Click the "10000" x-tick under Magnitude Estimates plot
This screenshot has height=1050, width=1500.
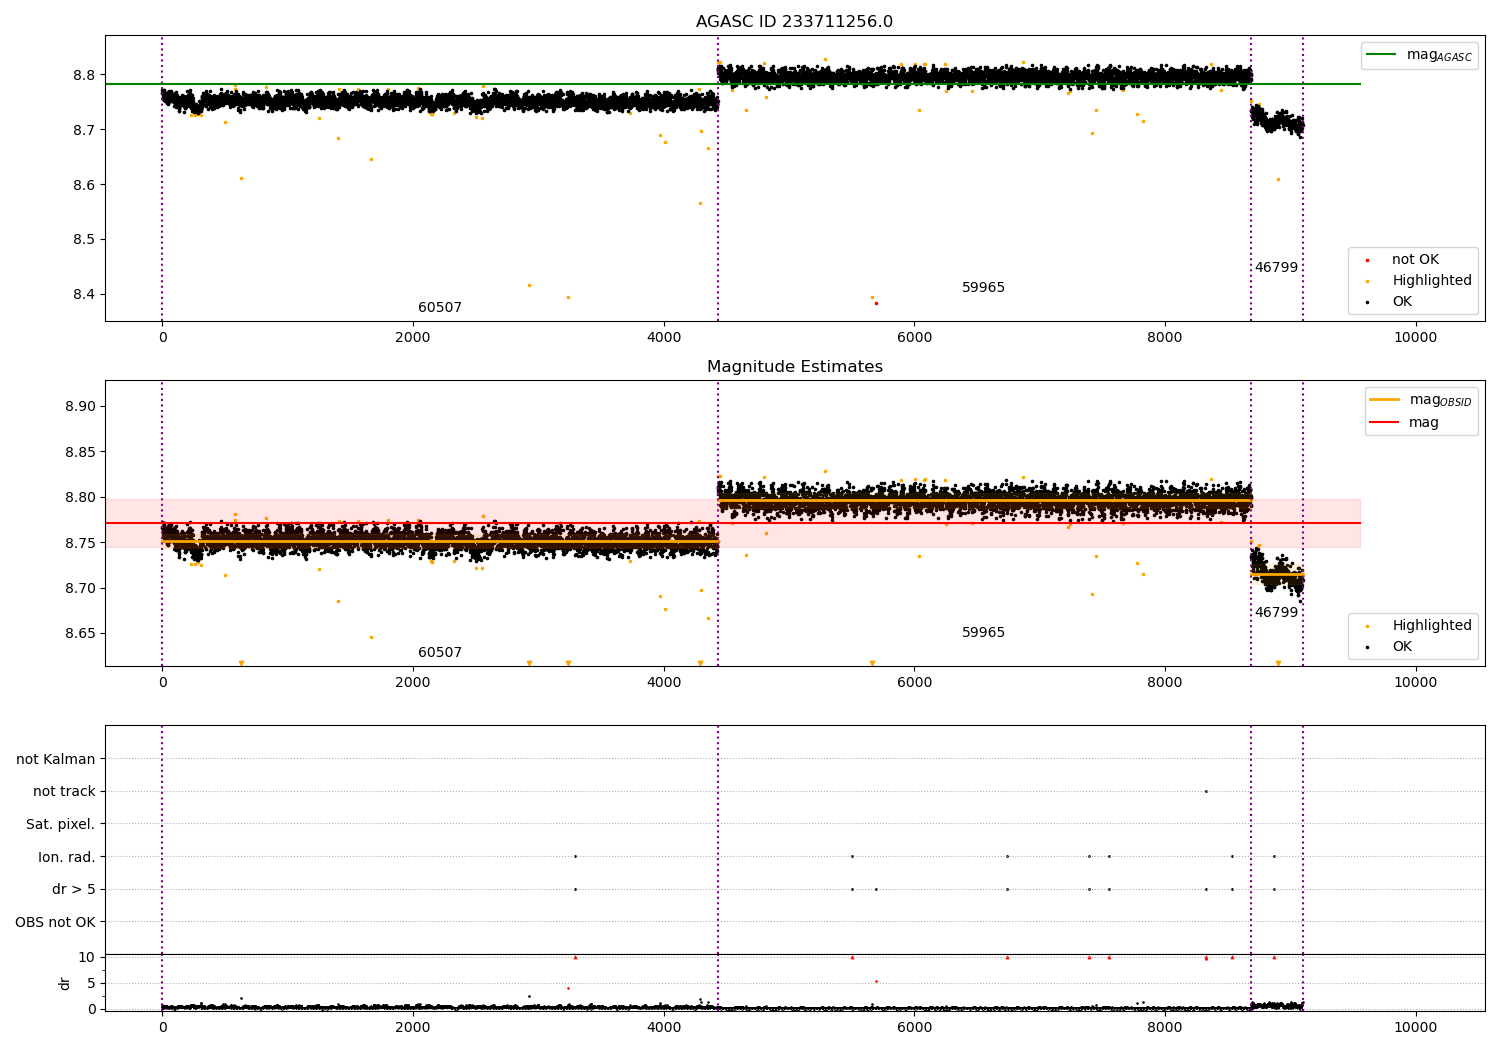[1416, 683]
